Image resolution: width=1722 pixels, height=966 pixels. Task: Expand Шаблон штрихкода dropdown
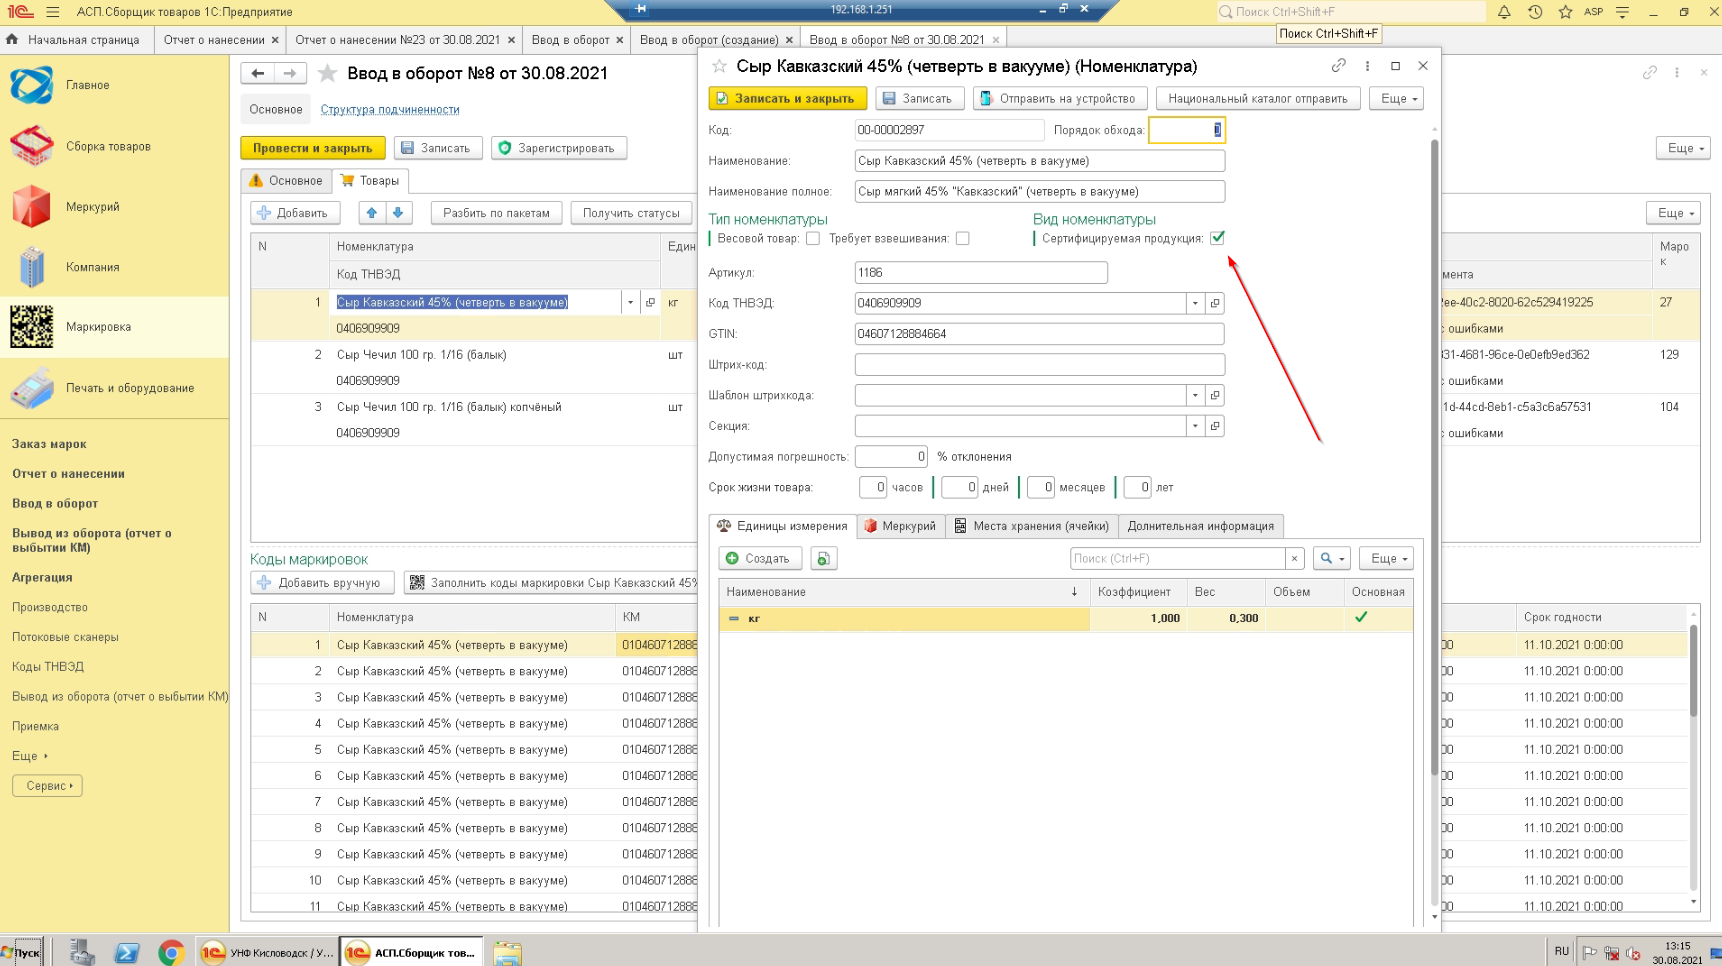(1195, 395)
